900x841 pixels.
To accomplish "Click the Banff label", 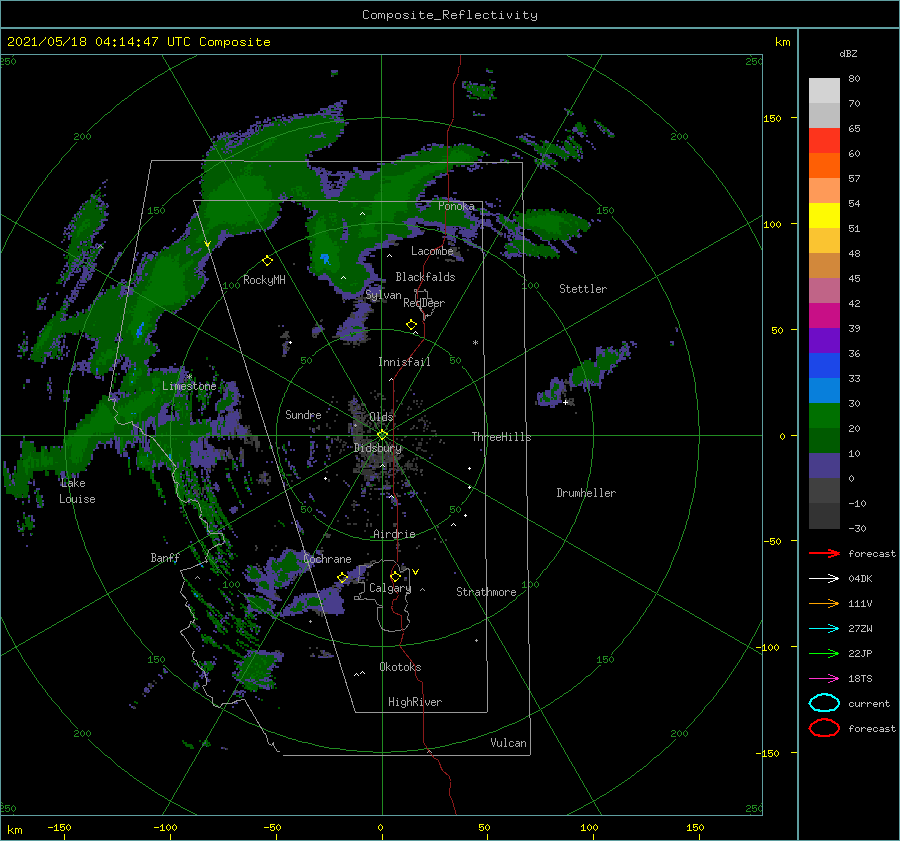I will tap(165, 557).
